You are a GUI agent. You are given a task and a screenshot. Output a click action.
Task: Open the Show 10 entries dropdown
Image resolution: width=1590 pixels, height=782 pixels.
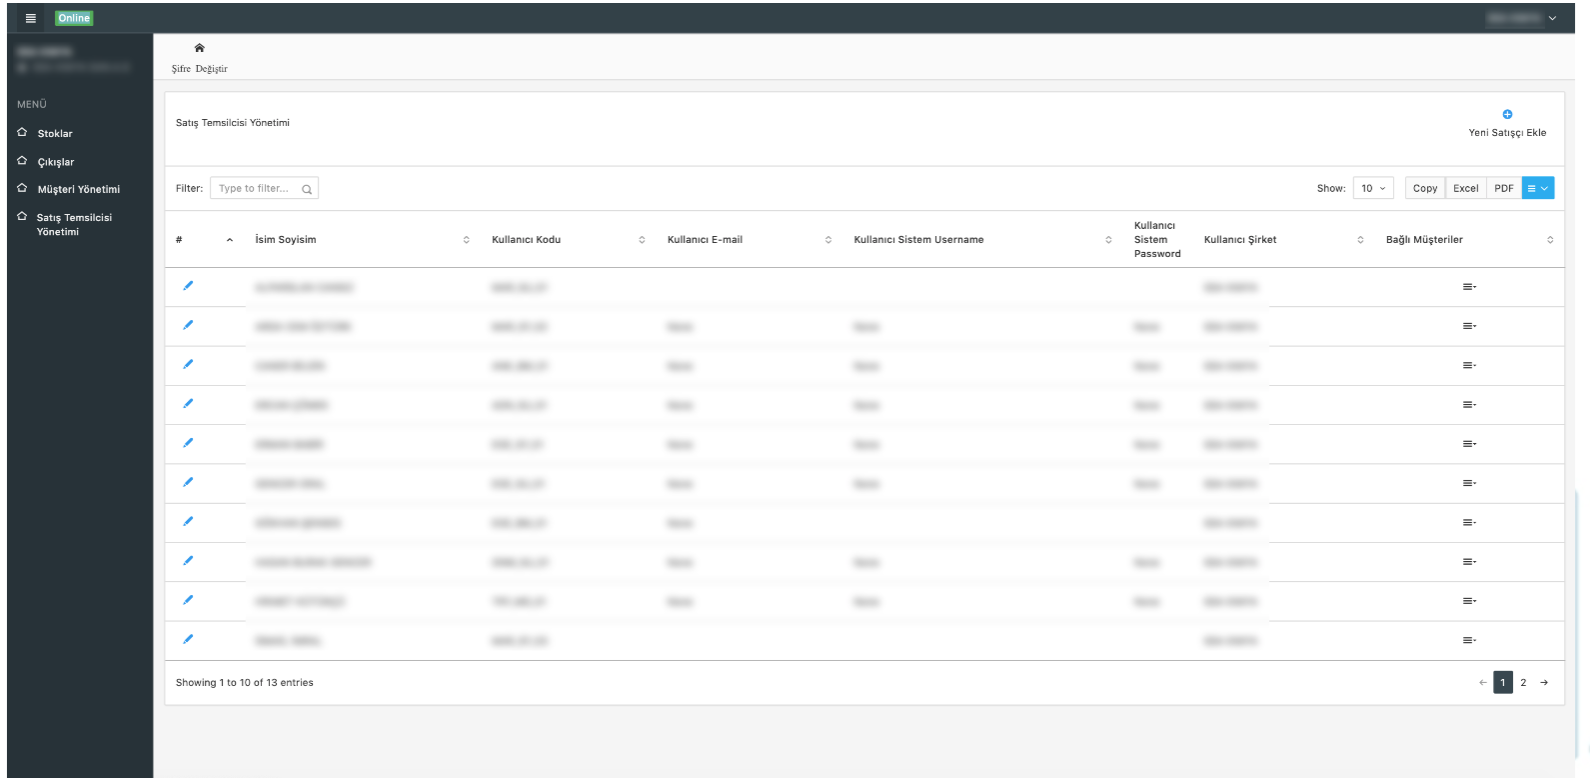tap(1373, 188)
